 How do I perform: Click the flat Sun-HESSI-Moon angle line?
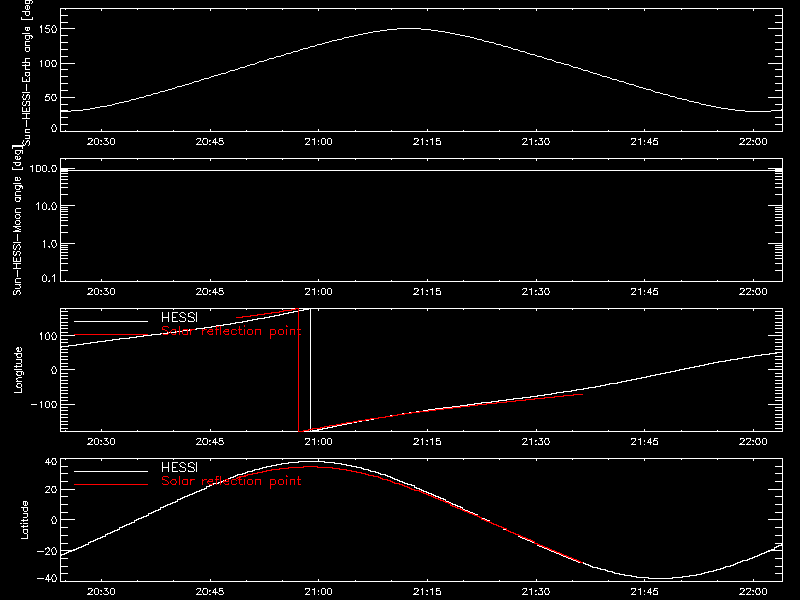421,170
